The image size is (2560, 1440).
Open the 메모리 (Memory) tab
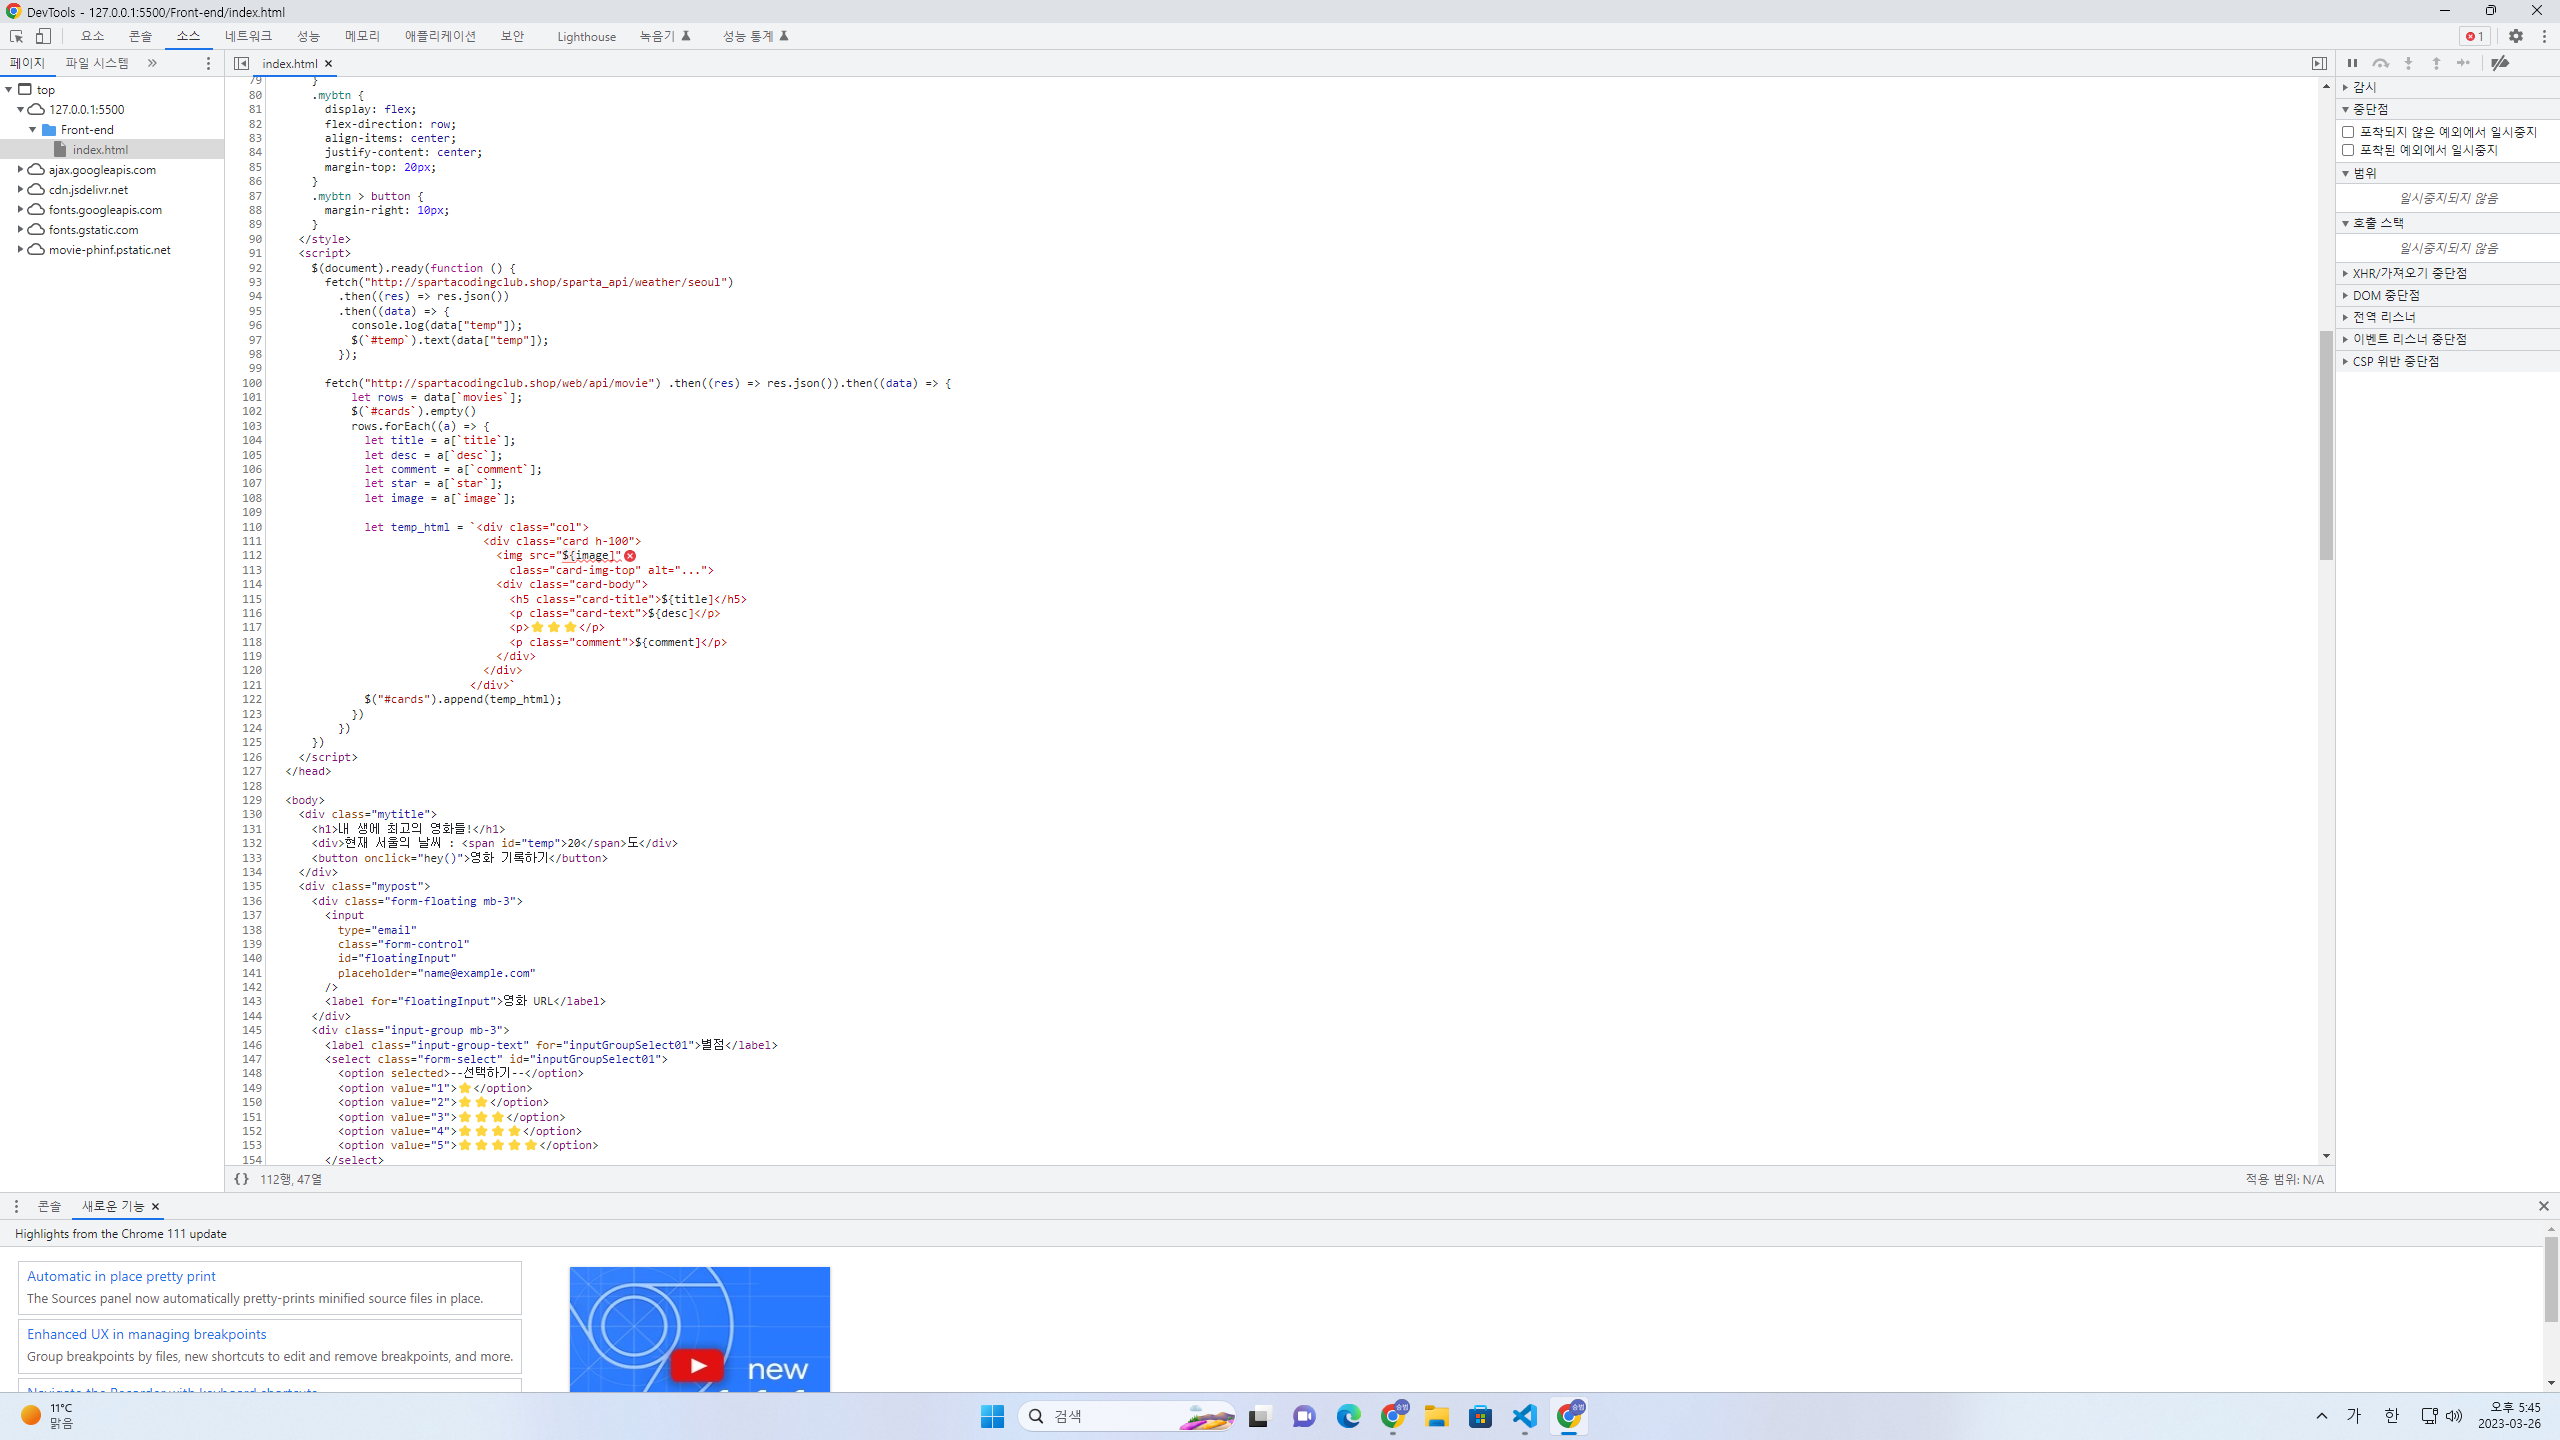point(362,36)
